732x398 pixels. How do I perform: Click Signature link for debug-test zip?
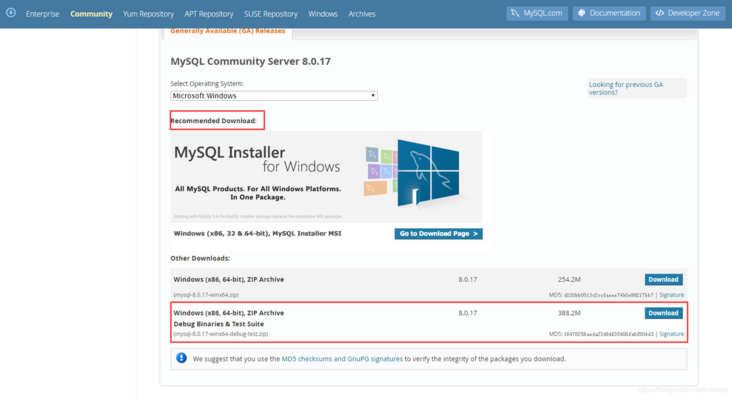coord(671,334)
